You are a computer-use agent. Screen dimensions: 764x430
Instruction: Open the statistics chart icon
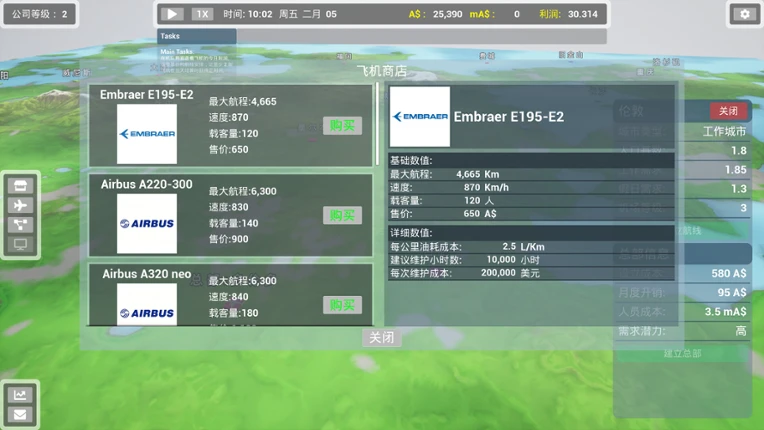click(20, 394)
